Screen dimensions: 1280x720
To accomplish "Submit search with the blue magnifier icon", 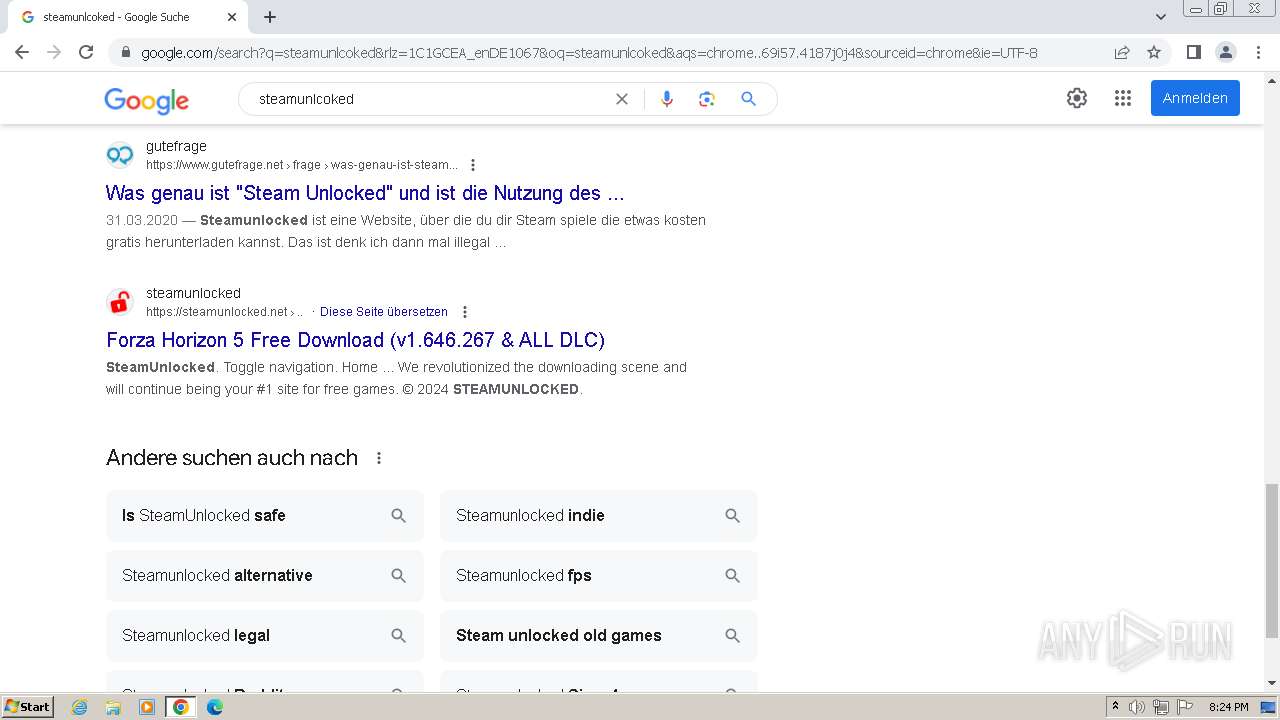I will coord(748,99).
